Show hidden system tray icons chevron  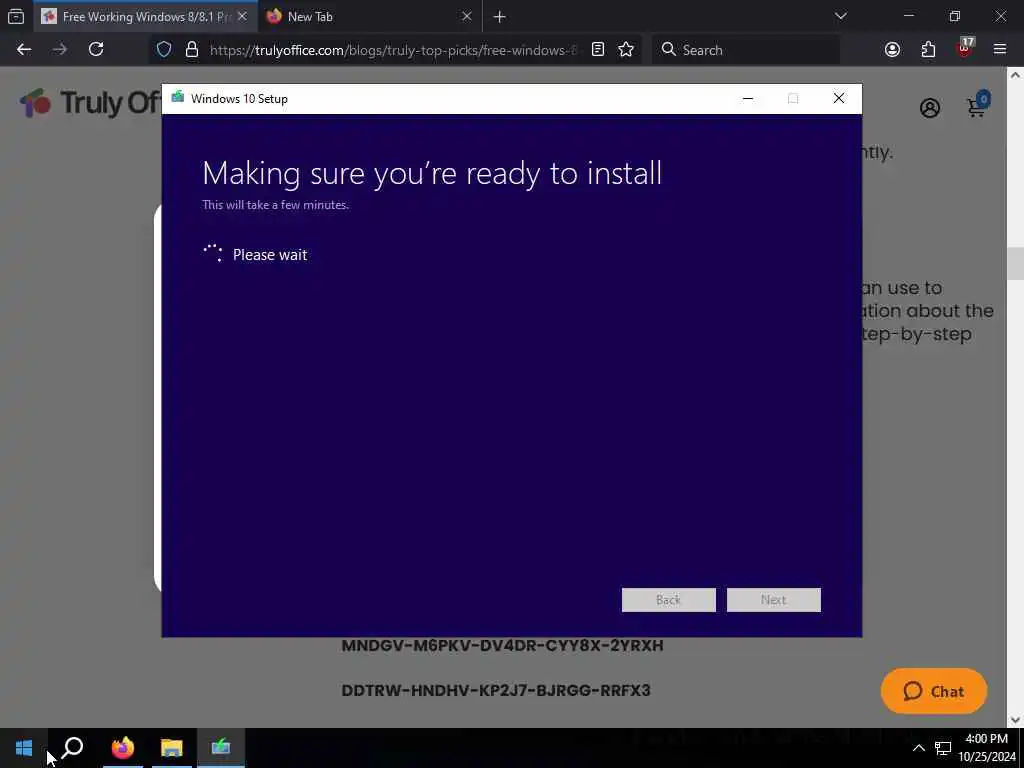click(918, 748)
